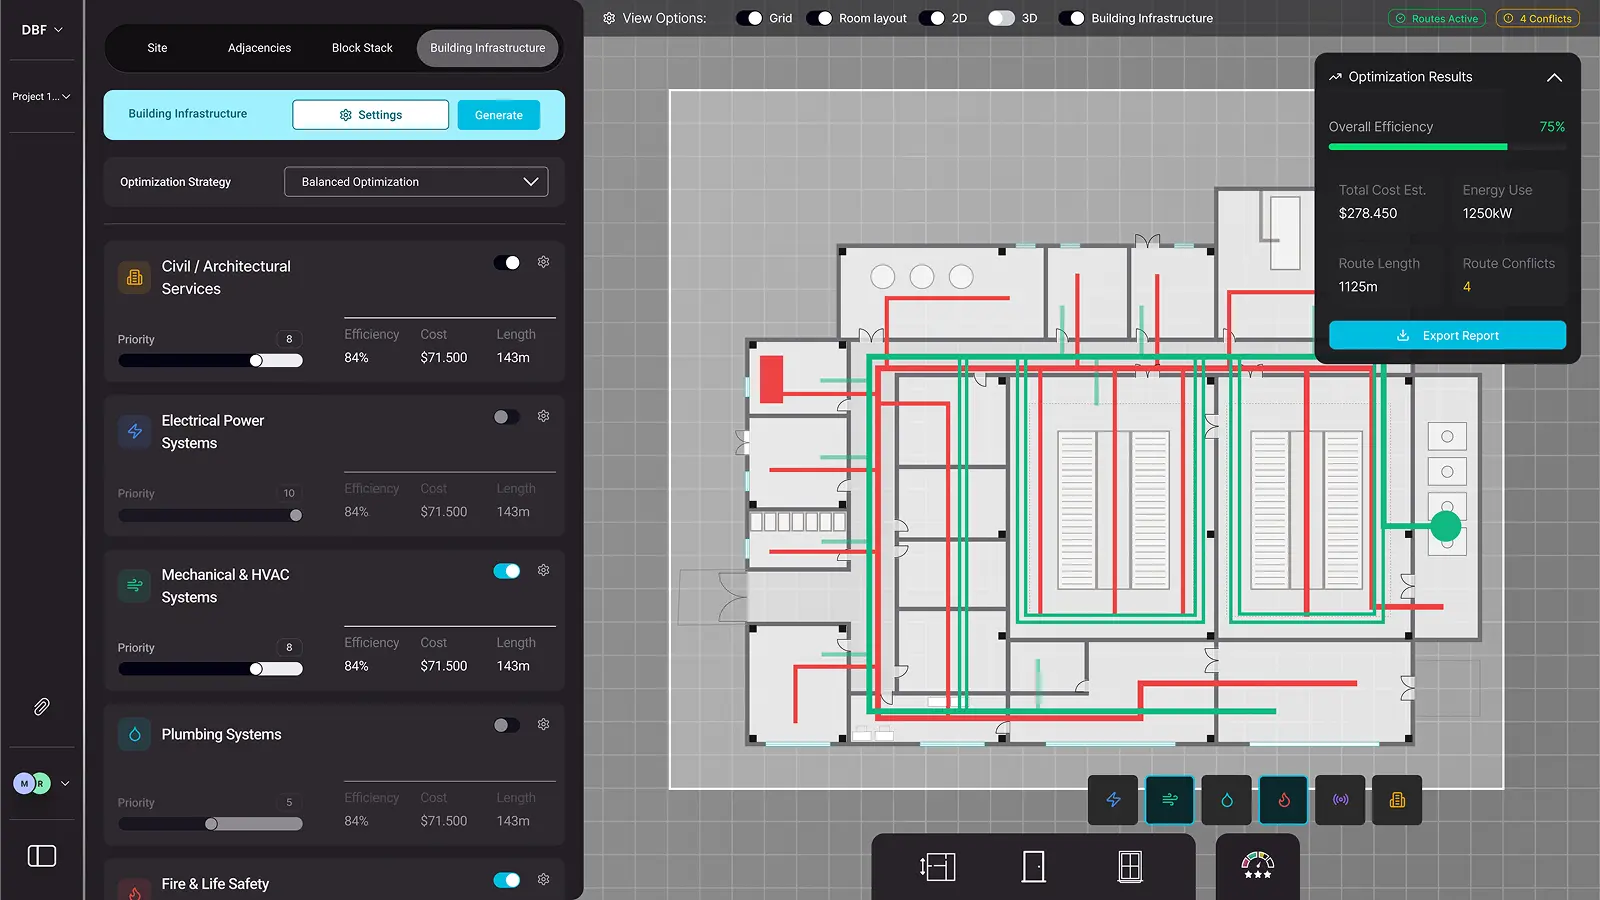This screenshot has height=900, width=1600.
Task: Enable the Electrical Power Systems toggle
Action: [x=506, y=417]
